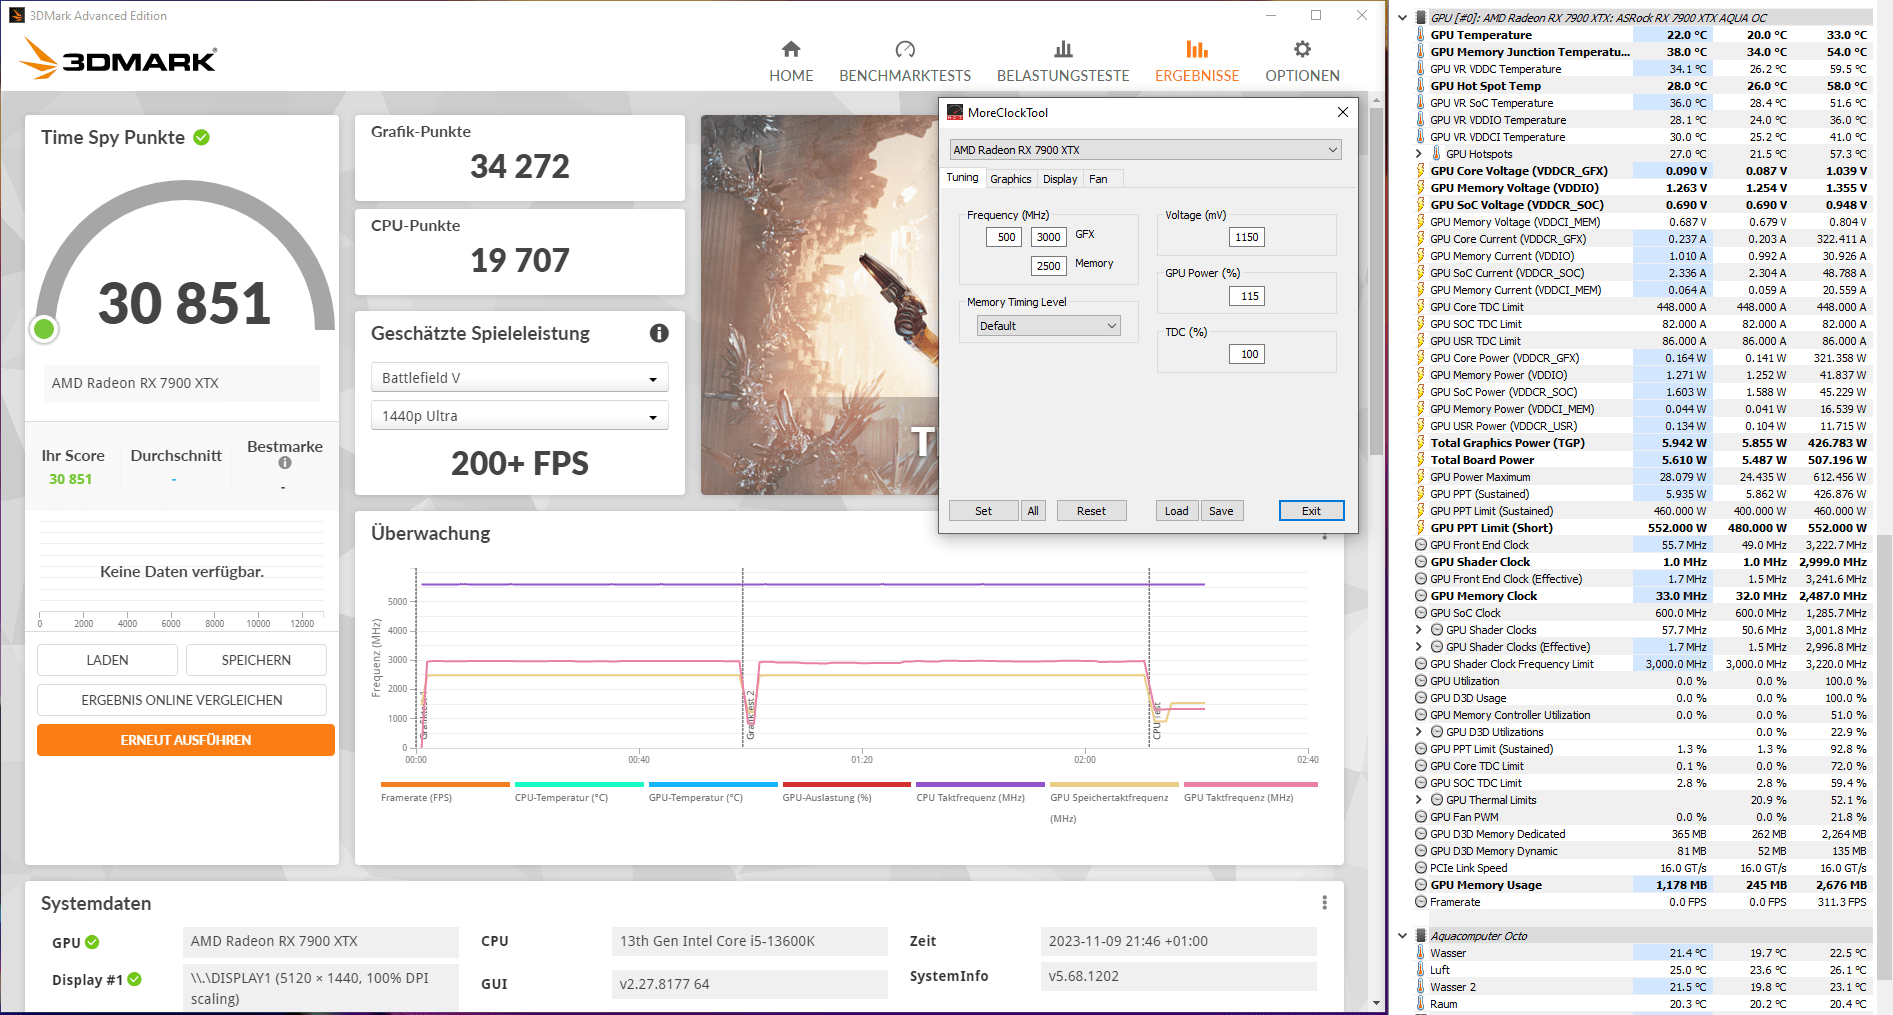This screenshot has width=1893, height=1015.
Task: Open the 1440p Ultra resolution dropdown
Action: coord(519,416)
